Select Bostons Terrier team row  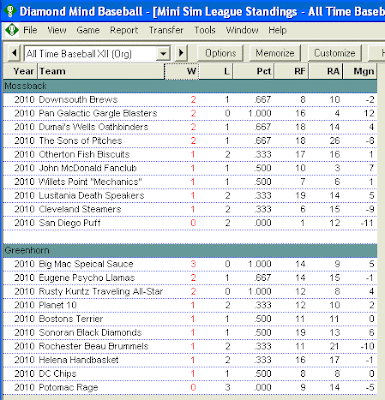190,319
